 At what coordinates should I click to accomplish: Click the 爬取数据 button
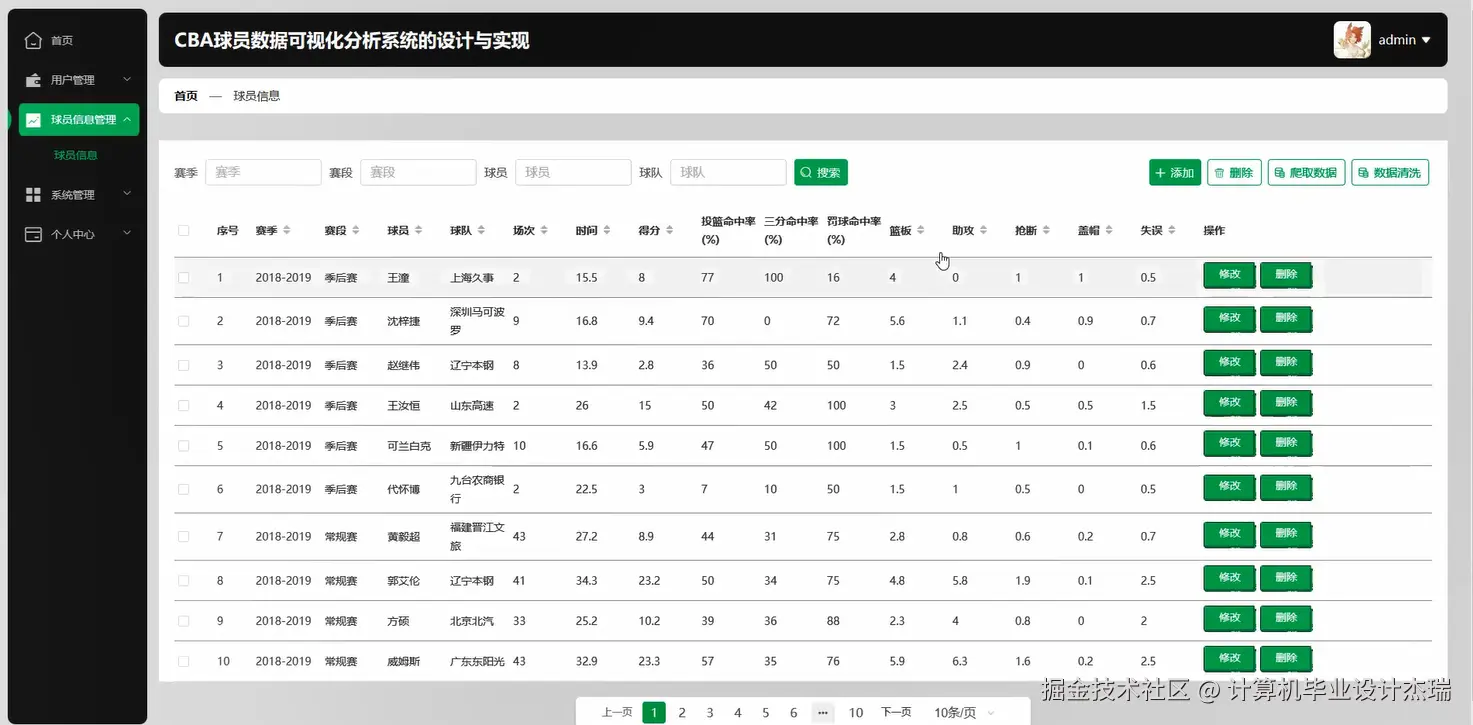click(x=1306, y=172)
